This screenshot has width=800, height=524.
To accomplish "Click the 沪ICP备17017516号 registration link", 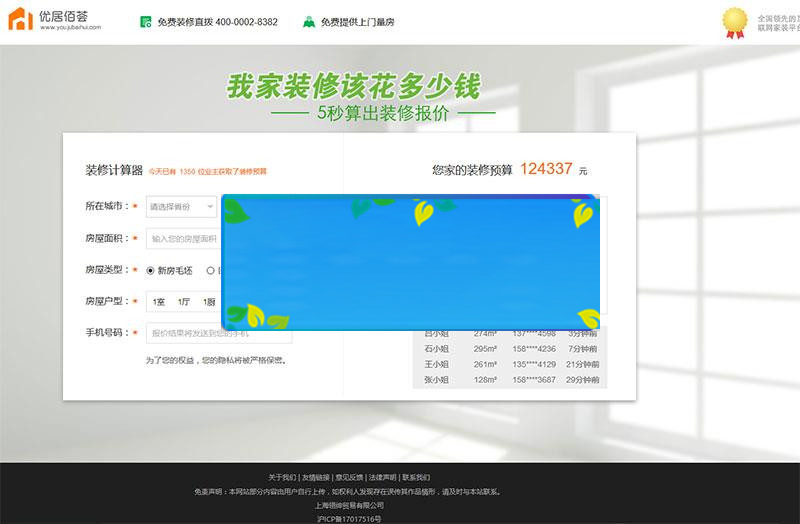I will tap(349, 519).
